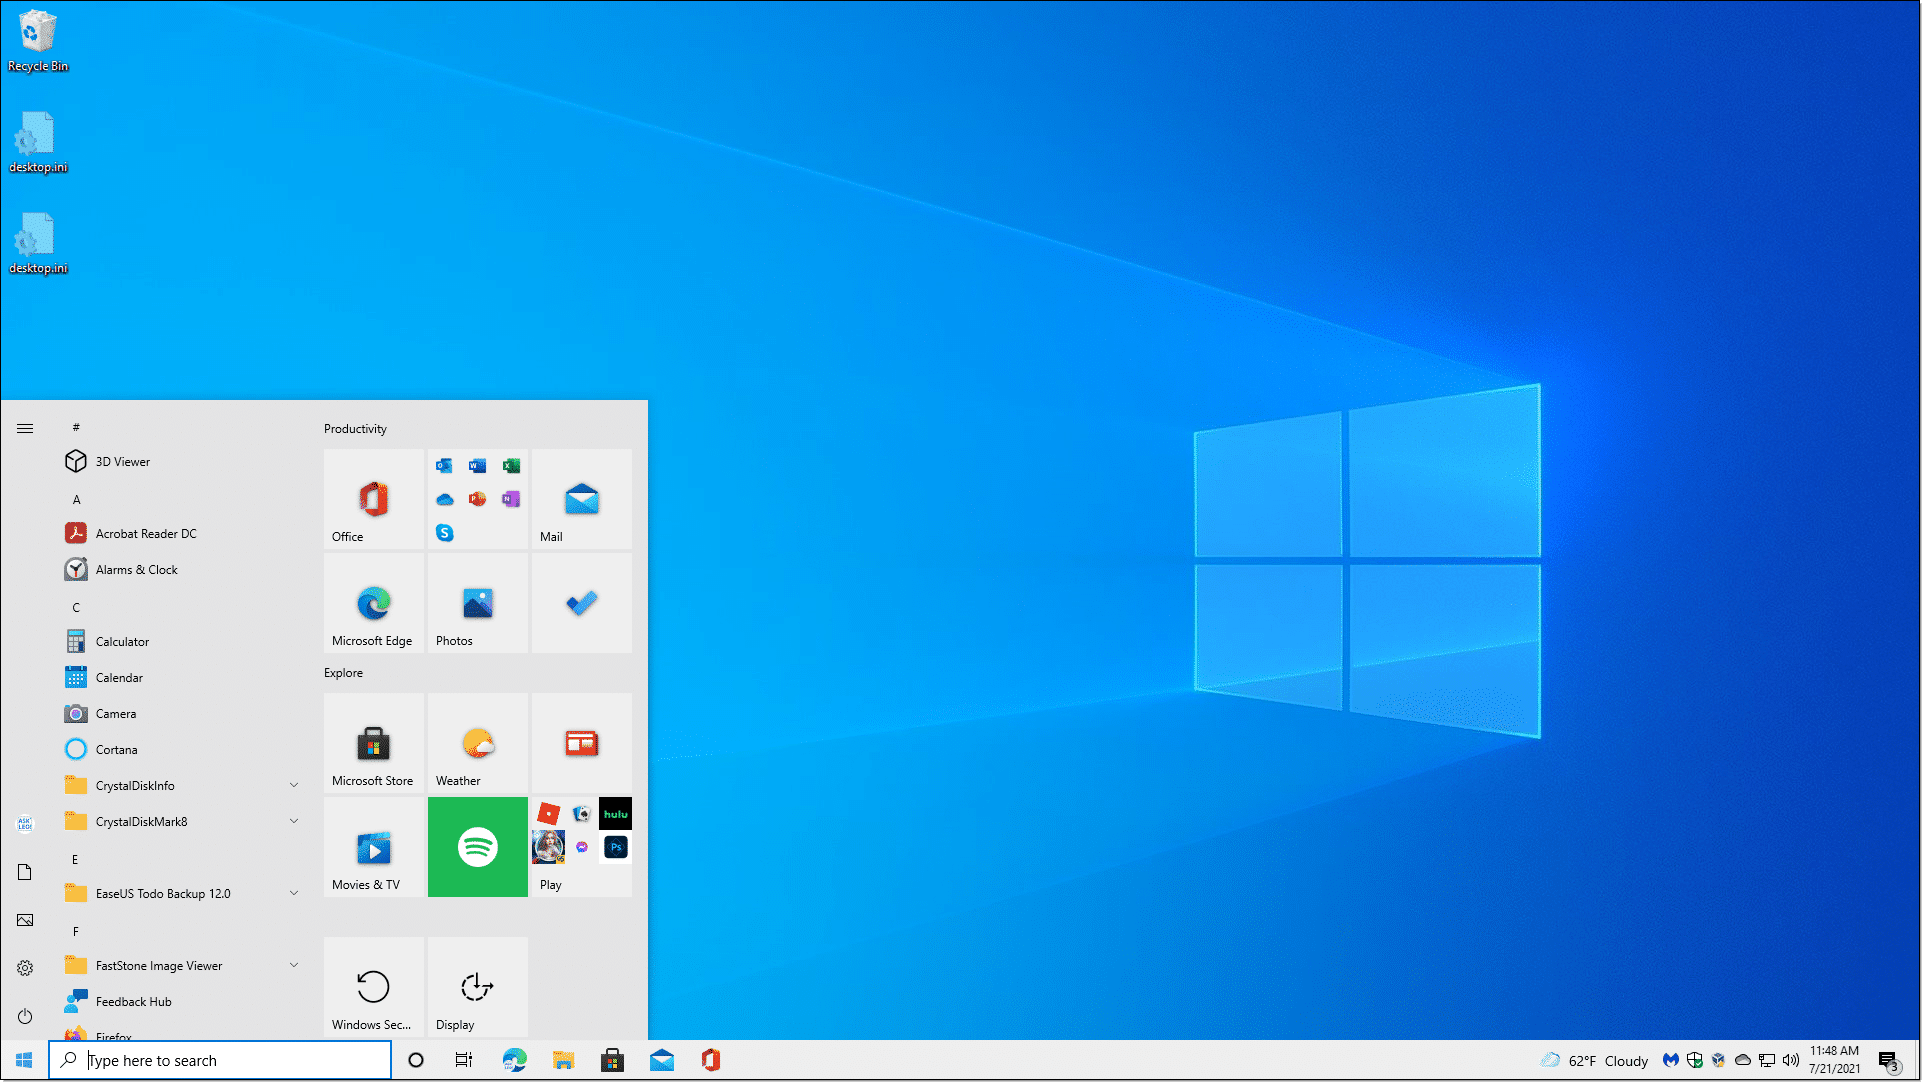Open Office from the taskbar

tap(711, 1060)
